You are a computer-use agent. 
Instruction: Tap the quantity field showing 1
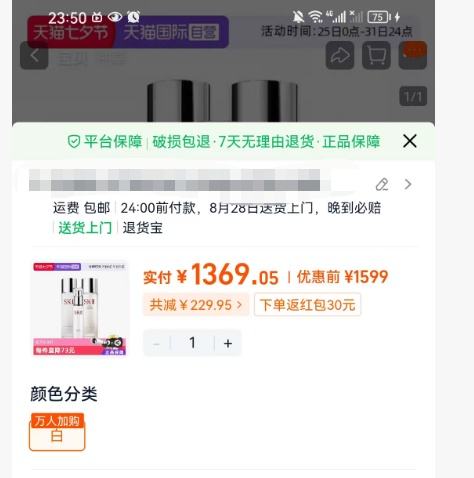[x=192, y=343]
